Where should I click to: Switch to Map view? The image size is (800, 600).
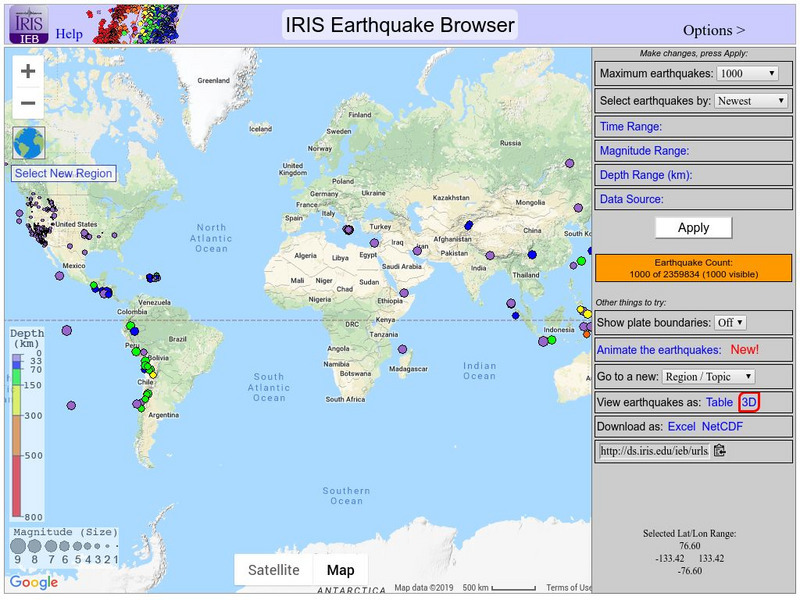point(341,570)
